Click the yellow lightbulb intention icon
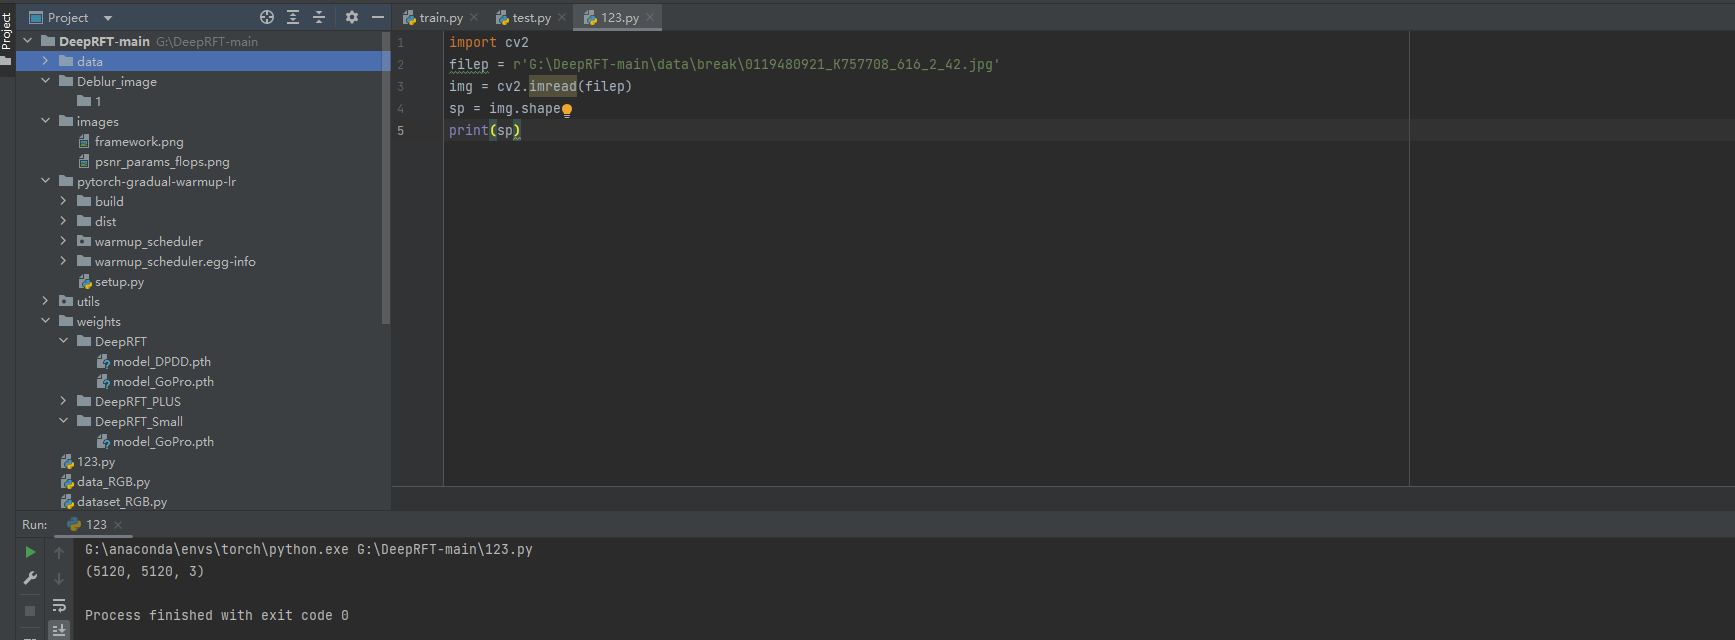Screen dimensions: 1735x640 [567, 110]
